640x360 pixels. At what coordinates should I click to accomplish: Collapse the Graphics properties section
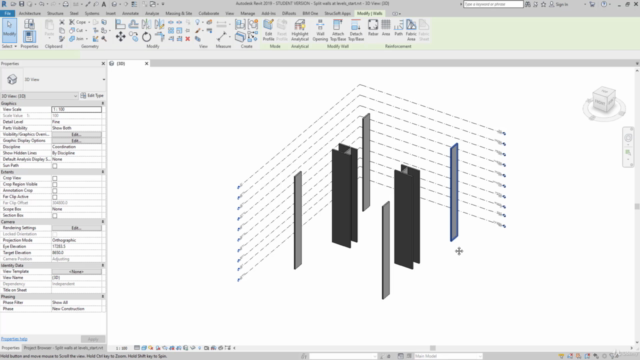pos(103,104)
